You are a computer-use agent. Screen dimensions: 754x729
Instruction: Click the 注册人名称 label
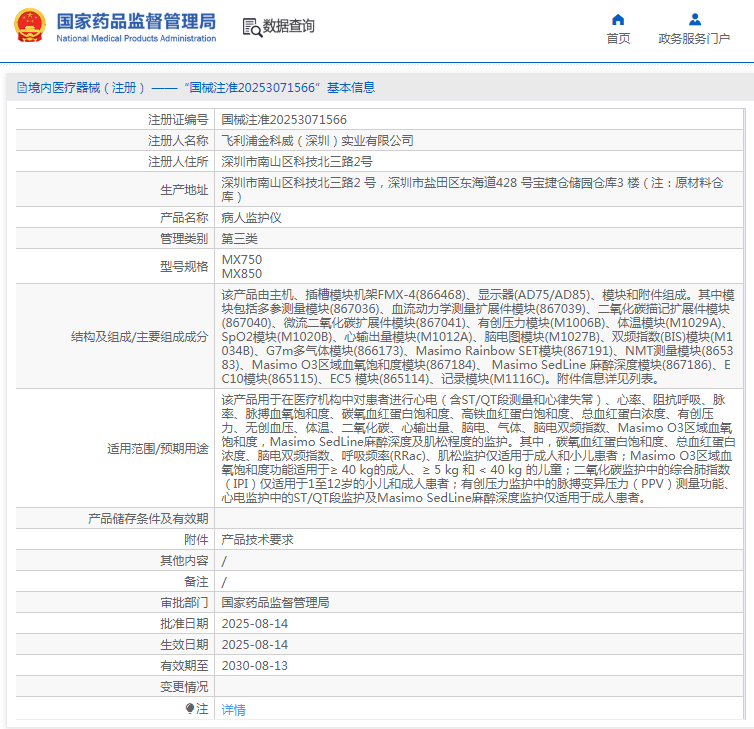coord(178,141)
